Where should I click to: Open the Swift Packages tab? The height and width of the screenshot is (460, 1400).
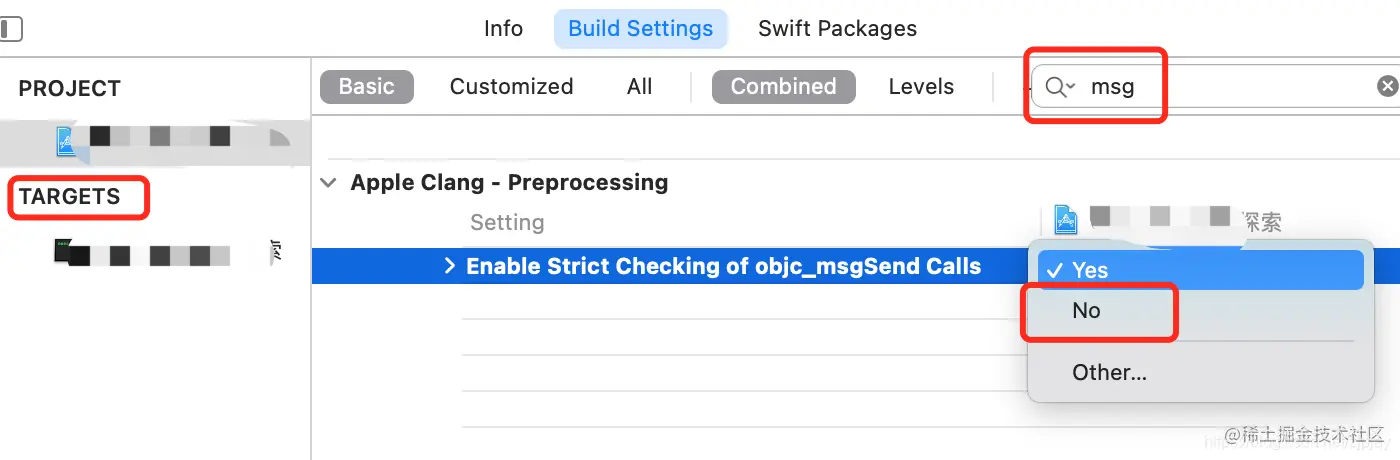click(837, 29)
